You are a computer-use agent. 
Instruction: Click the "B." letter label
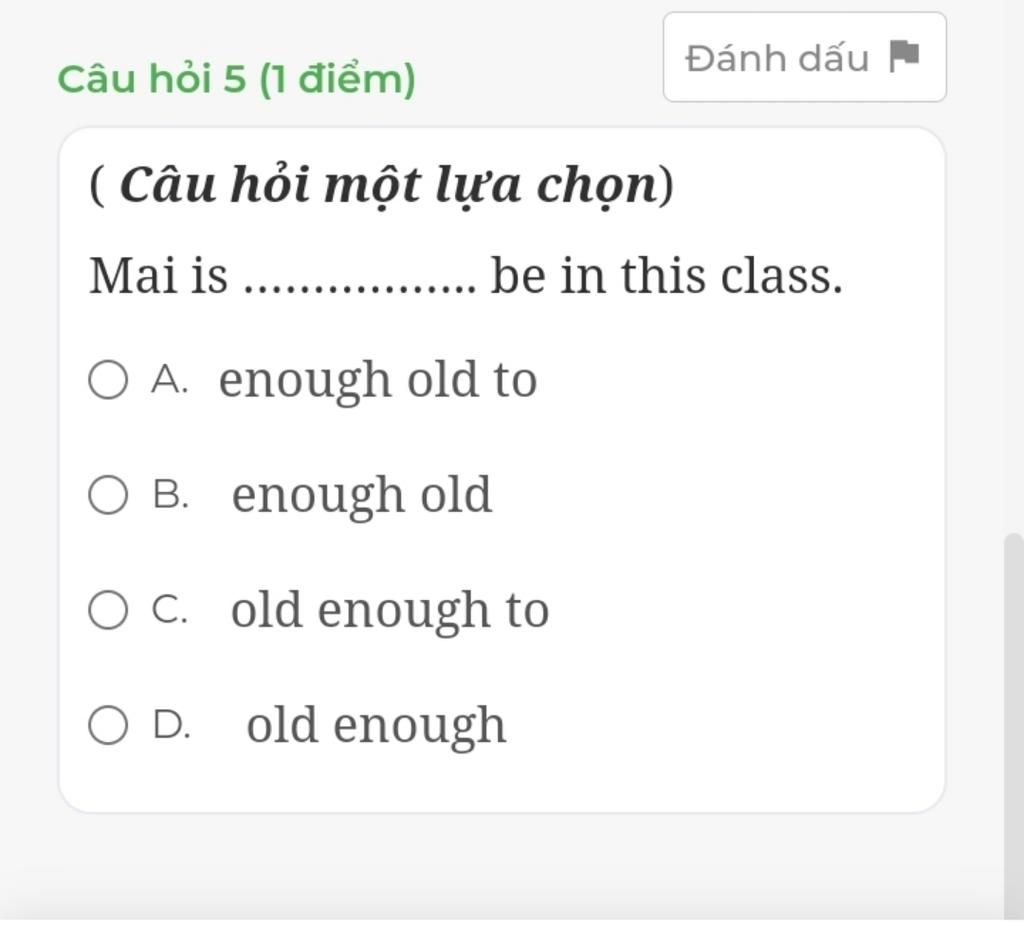click(x=171, y=496)
